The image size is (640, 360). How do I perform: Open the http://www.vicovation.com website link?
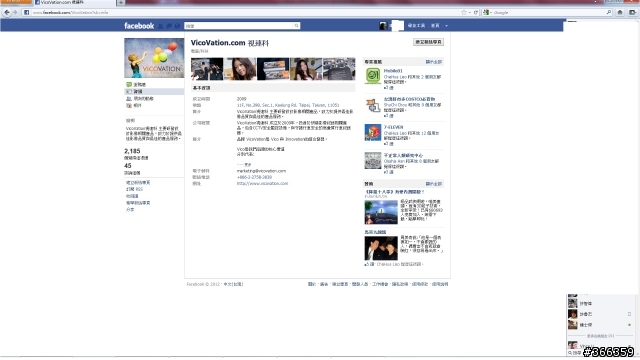[262, 184]
